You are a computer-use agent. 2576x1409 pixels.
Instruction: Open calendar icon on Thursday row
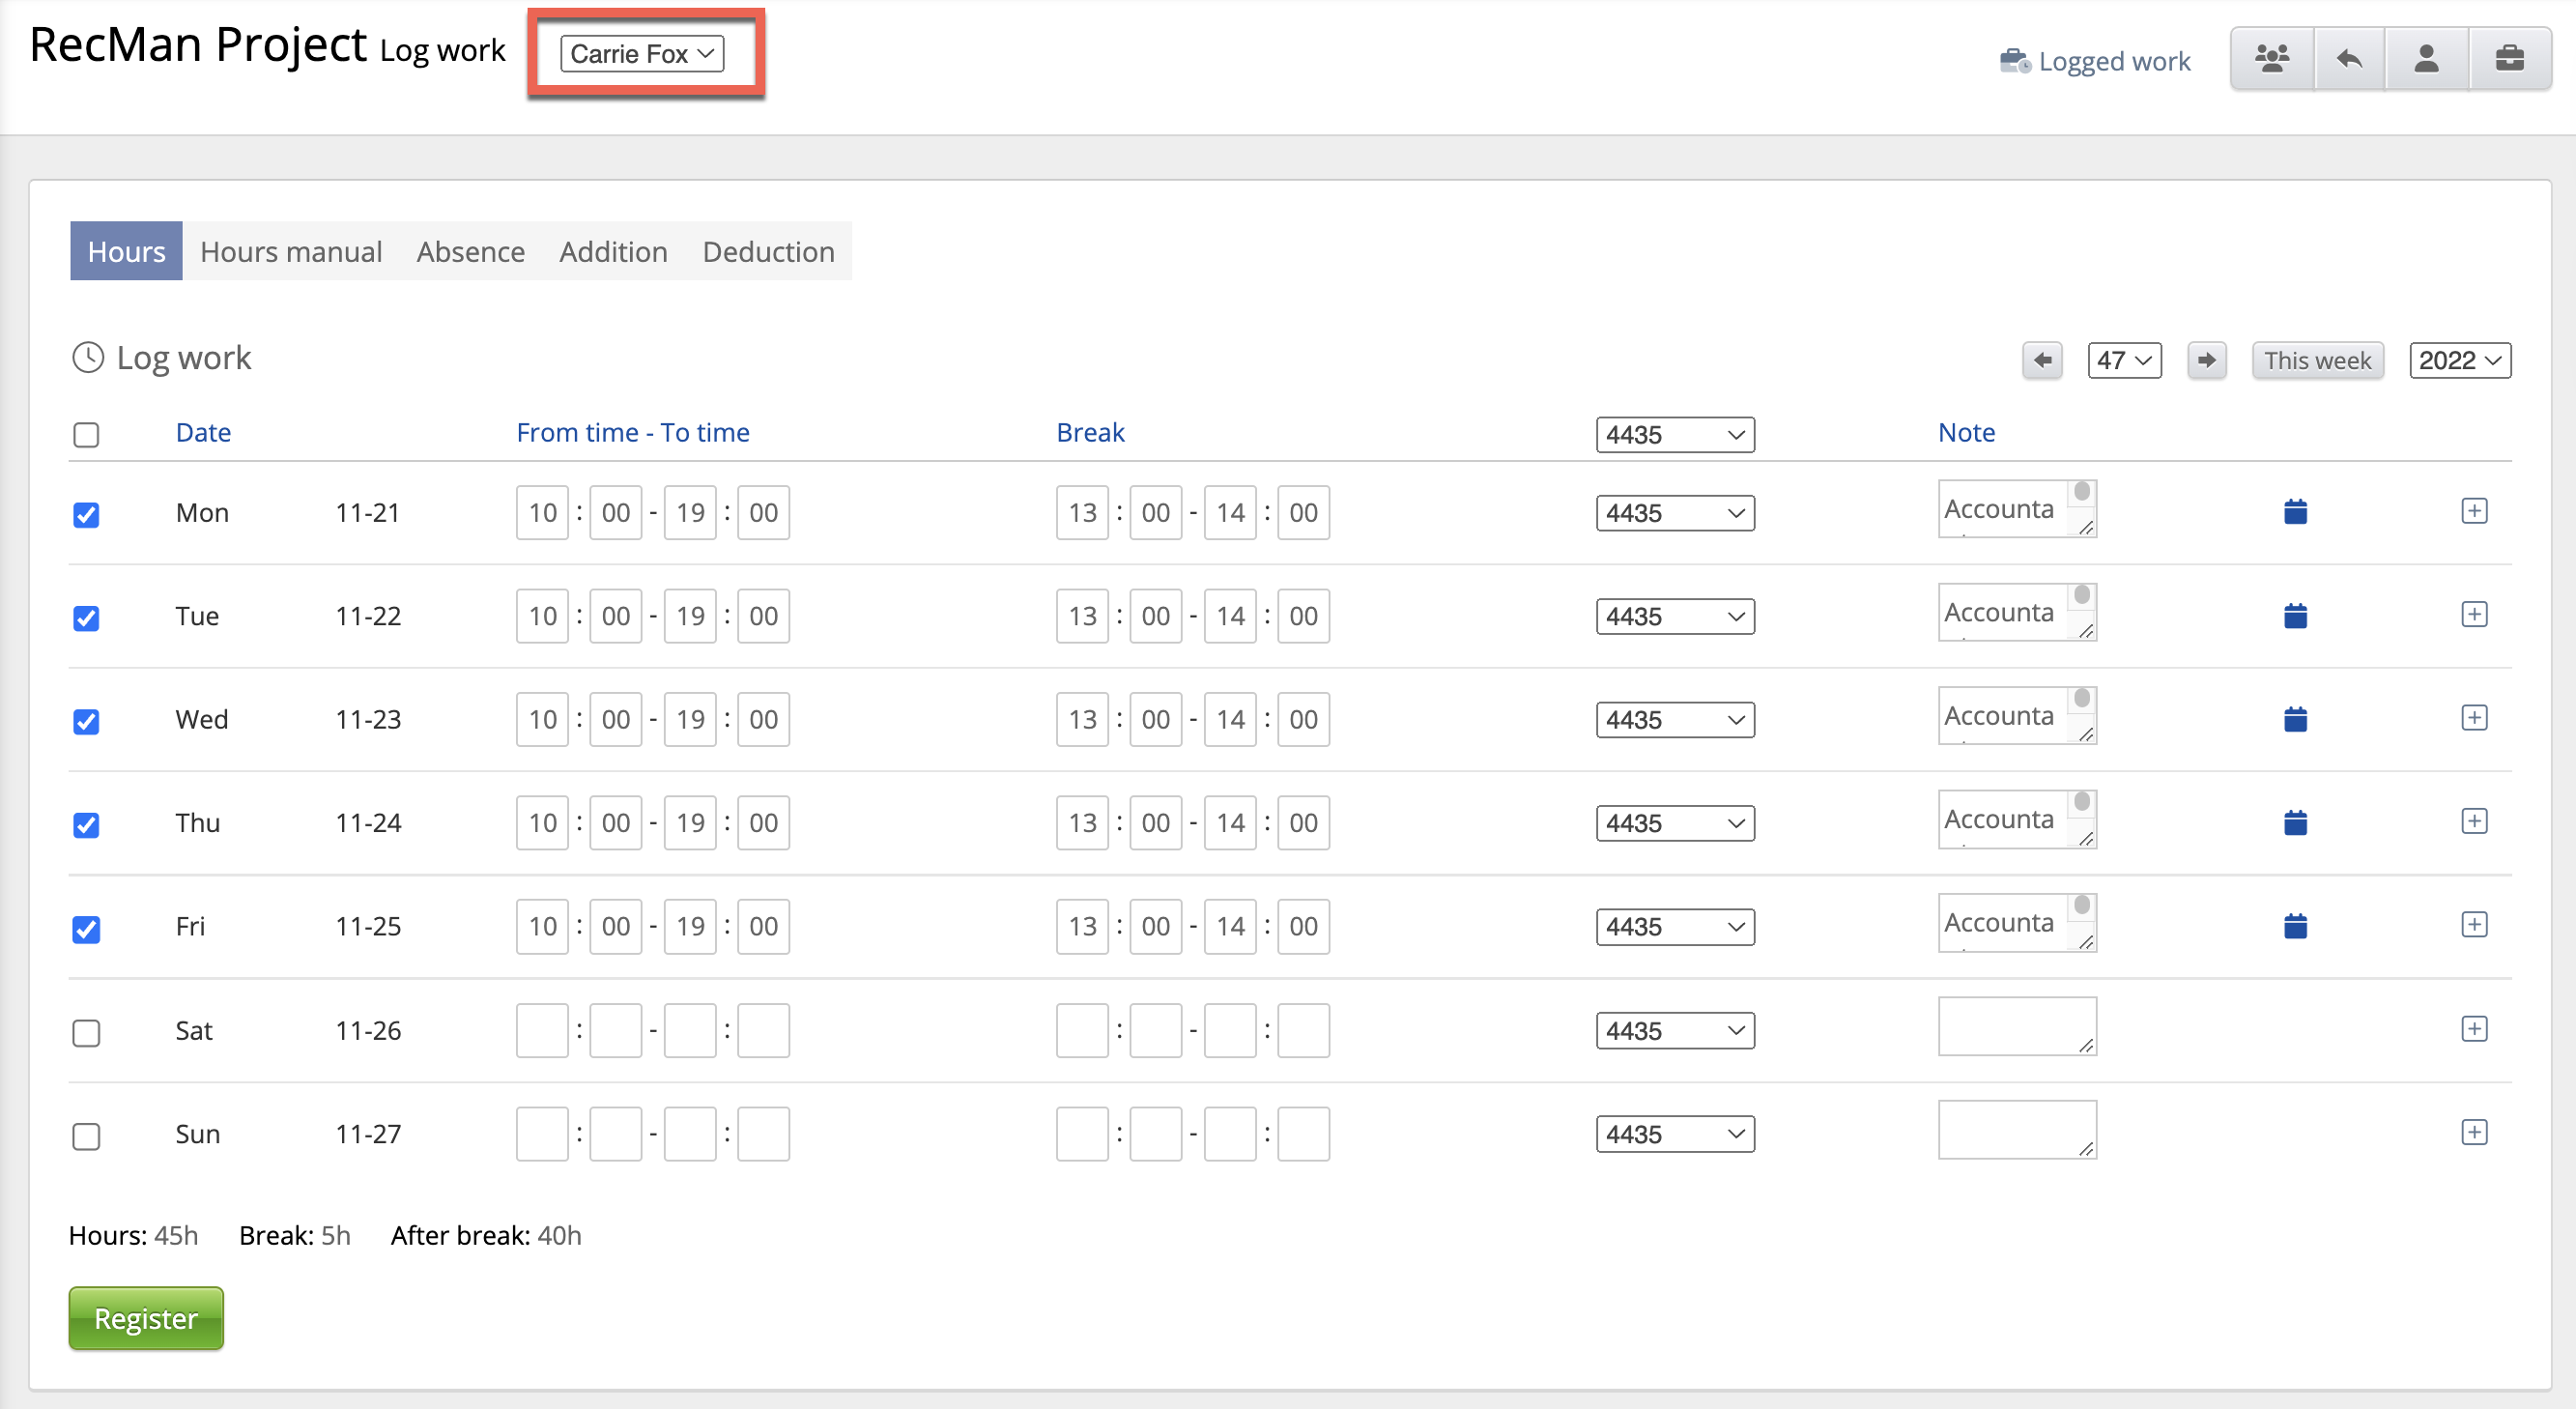pos(2295,823)
